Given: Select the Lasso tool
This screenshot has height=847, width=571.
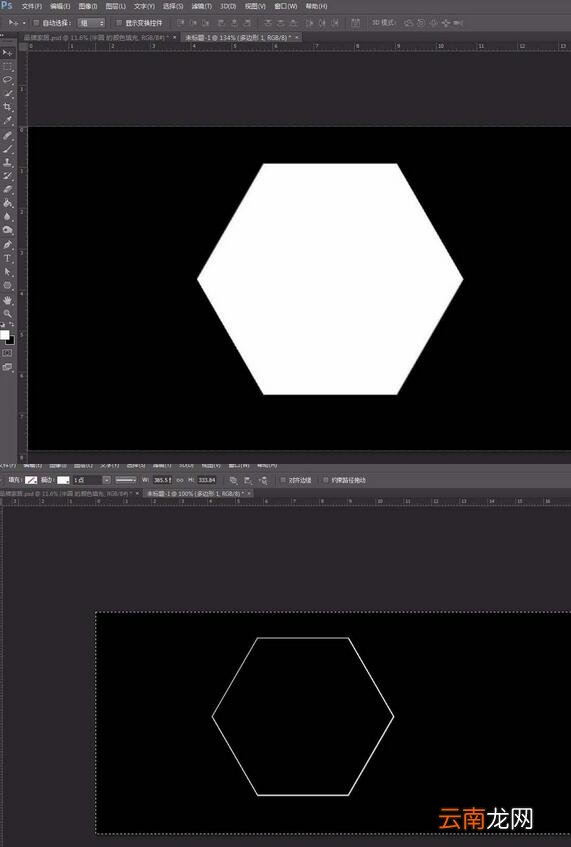Looking at the screenshot, I should point(7,79).
